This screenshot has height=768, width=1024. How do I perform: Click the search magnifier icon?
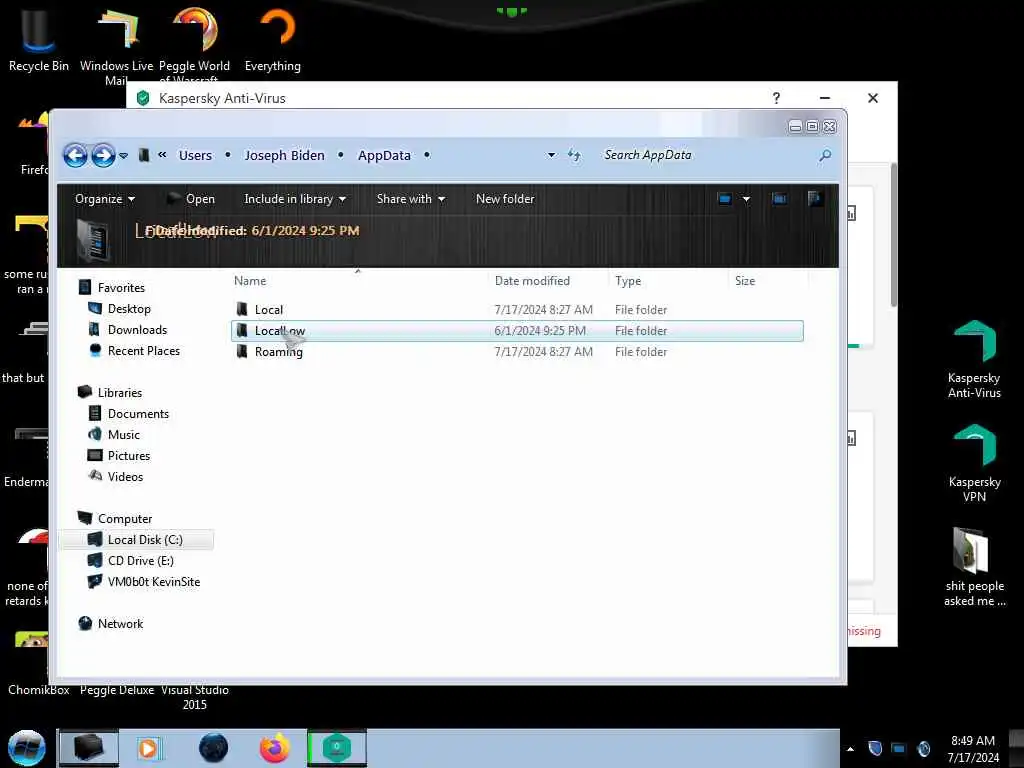pos(825,155)
